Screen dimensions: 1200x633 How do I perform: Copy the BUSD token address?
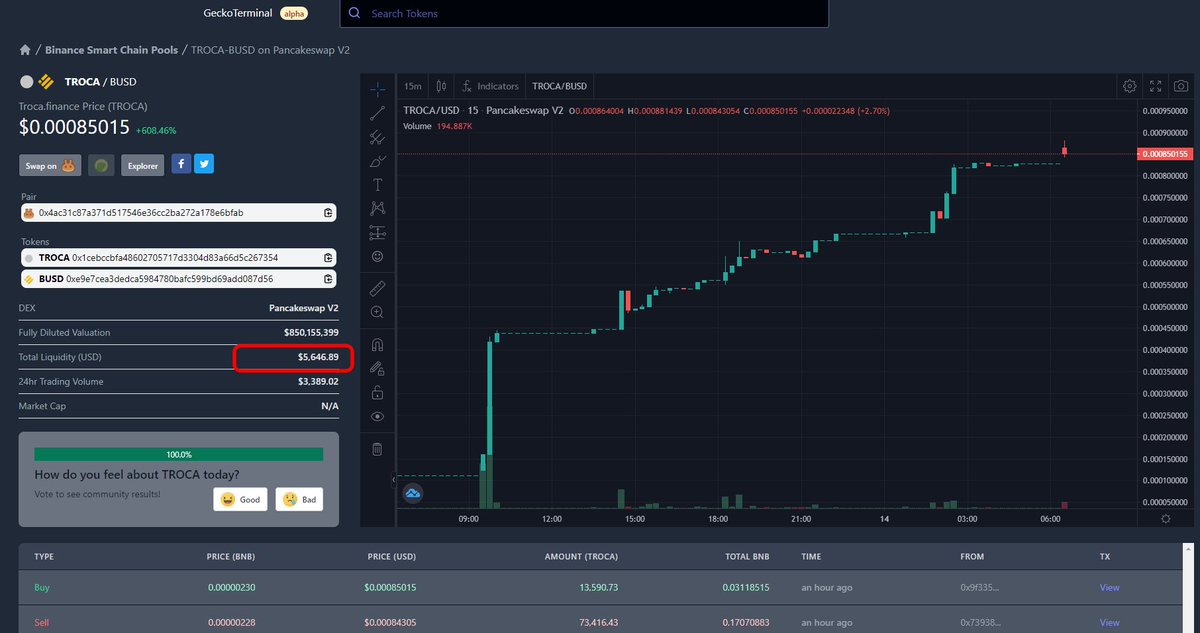(x=328, y=279)
